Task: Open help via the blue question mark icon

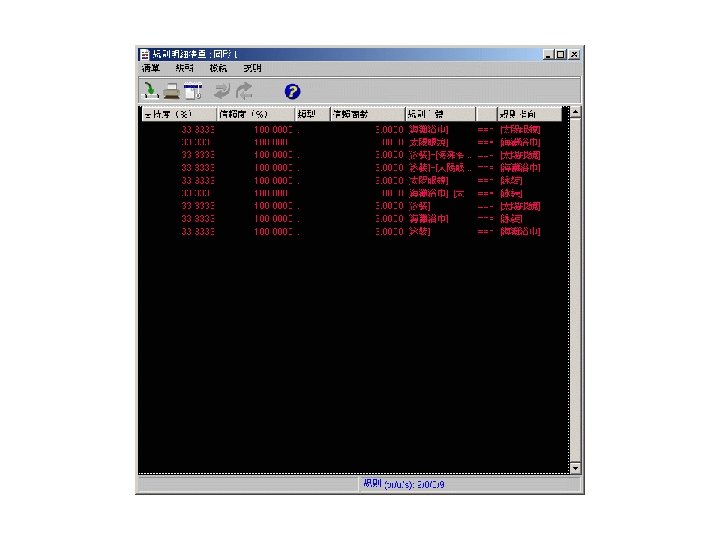Action: pos(292,91)
